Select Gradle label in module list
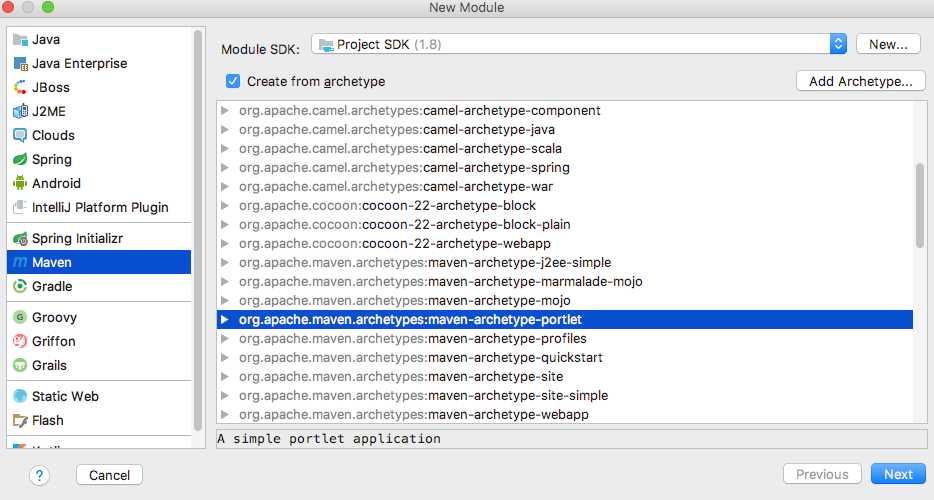The image size is (934, 500). tap(52, 286)
